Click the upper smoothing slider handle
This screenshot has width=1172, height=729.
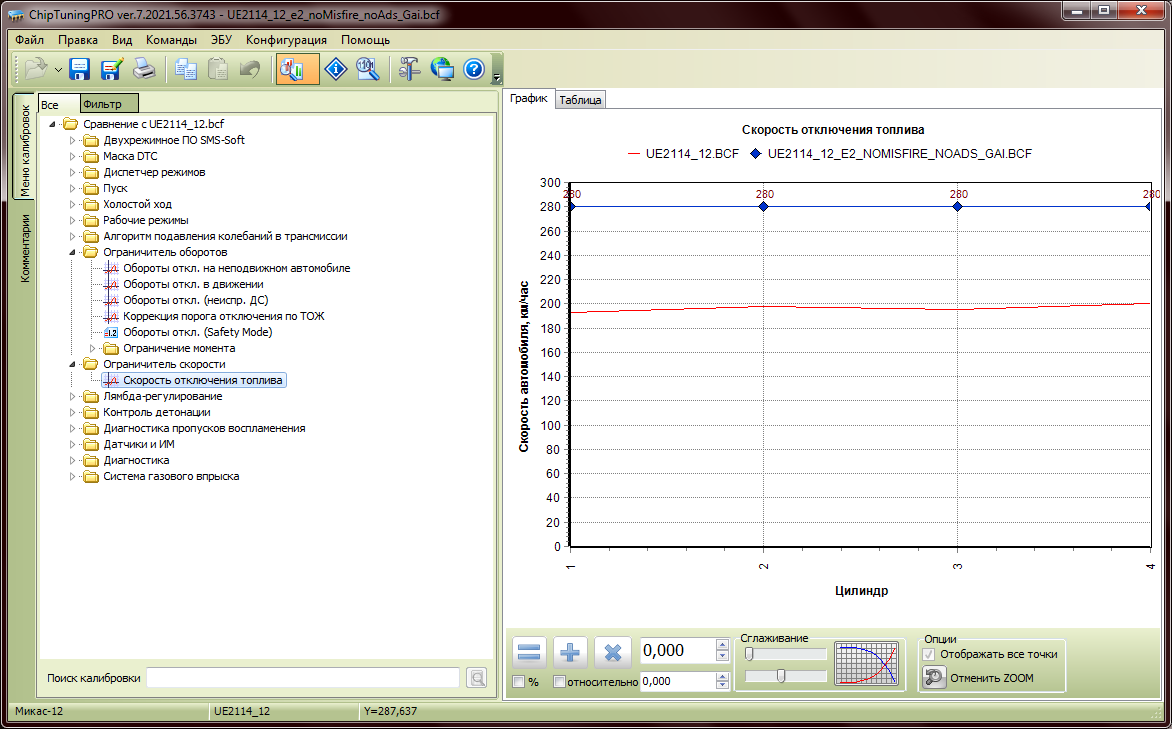pos(749,653)
